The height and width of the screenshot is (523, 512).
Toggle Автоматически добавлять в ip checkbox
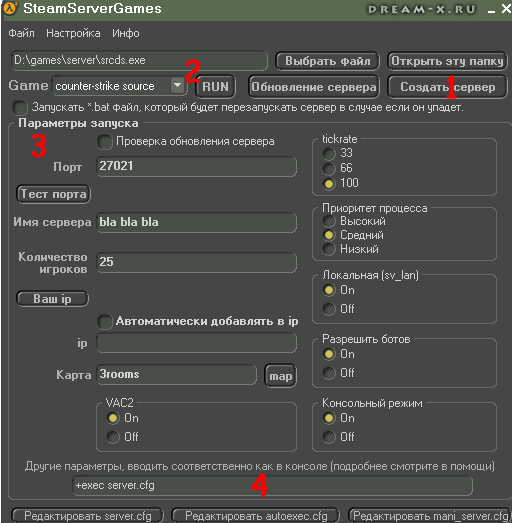pyautogui.click(x=105, y=322)
